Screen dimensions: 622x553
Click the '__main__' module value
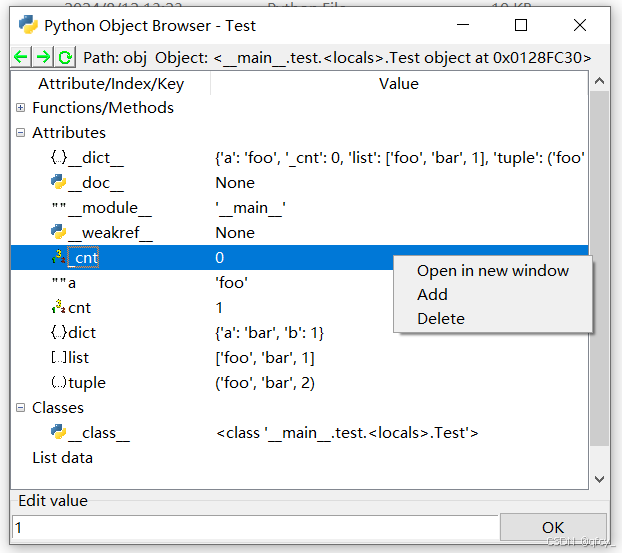pos(250,208)
